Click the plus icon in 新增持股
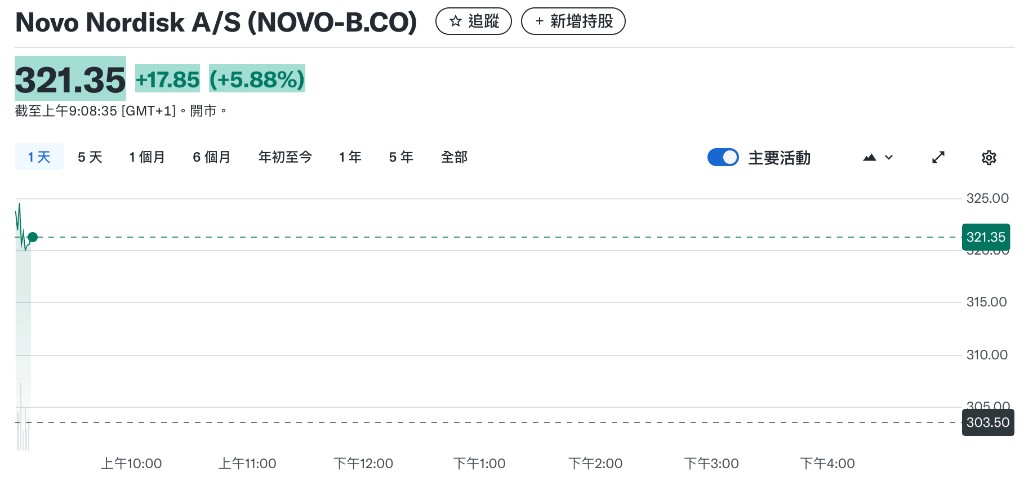Image resolution: width=1024 pixels, height=481 pixels. click(540, 21)
